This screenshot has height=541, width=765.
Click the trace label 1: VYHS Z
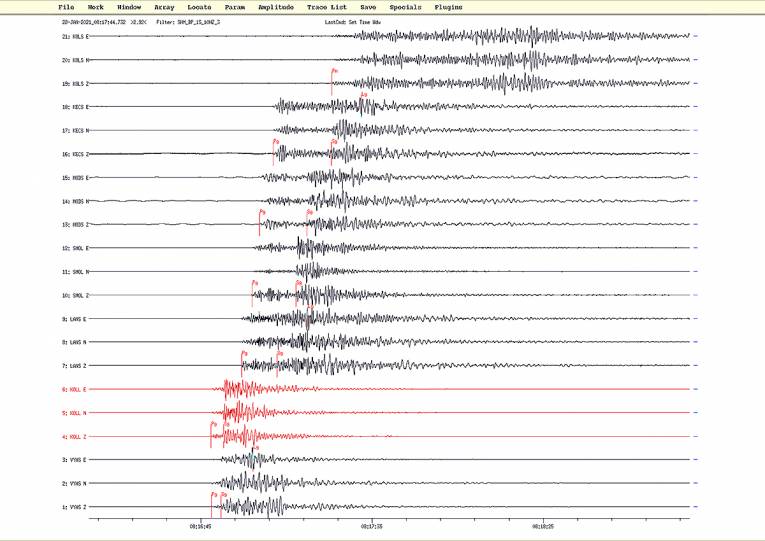[75, 507]
